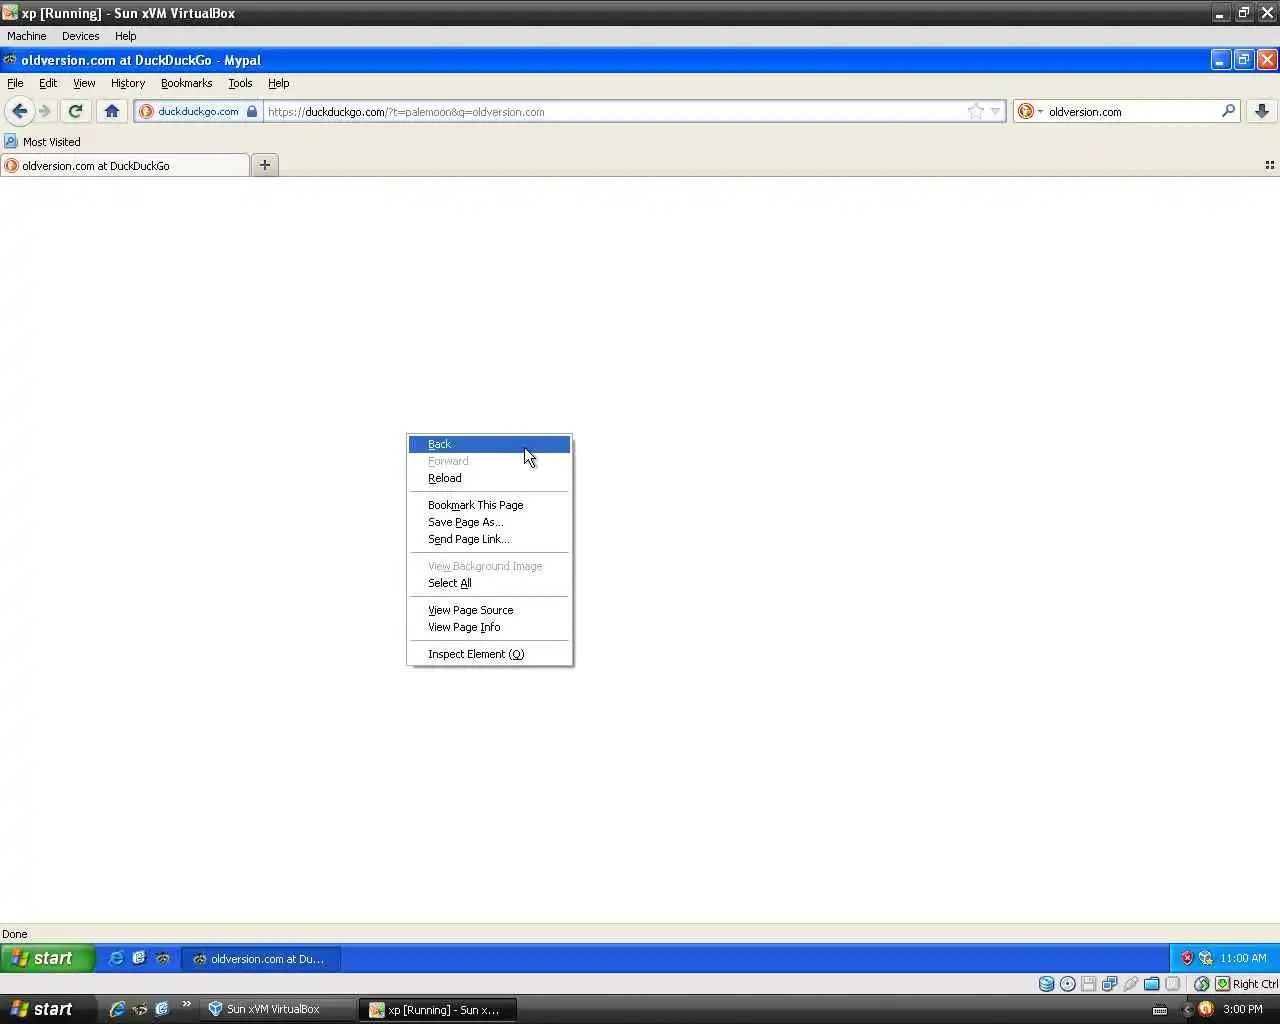Click VirtualBox CD/DVD status indicator
This screenshot has height=1024, width=1280.
pos(1068,984)
